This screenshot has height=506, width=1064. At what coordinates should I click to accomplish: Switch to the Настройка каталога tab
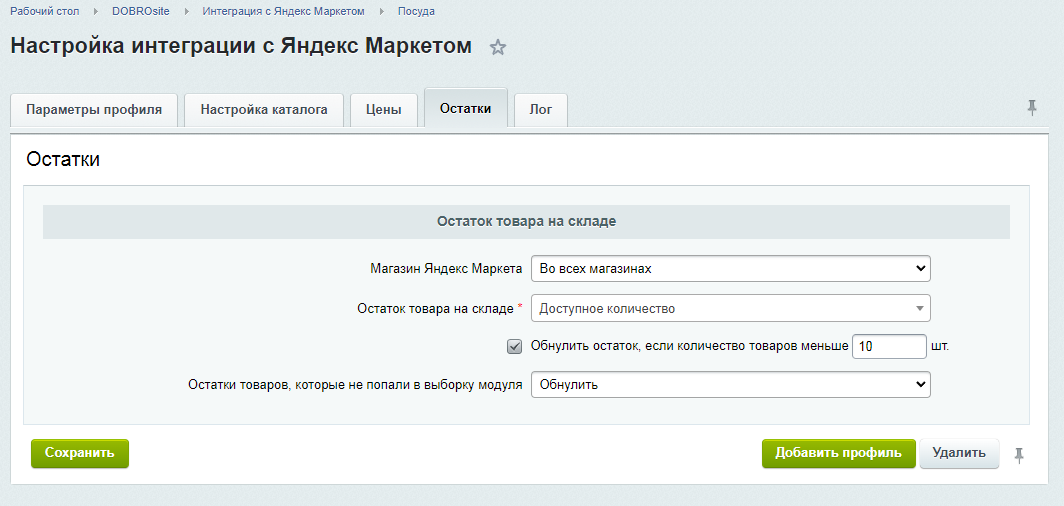264,110
